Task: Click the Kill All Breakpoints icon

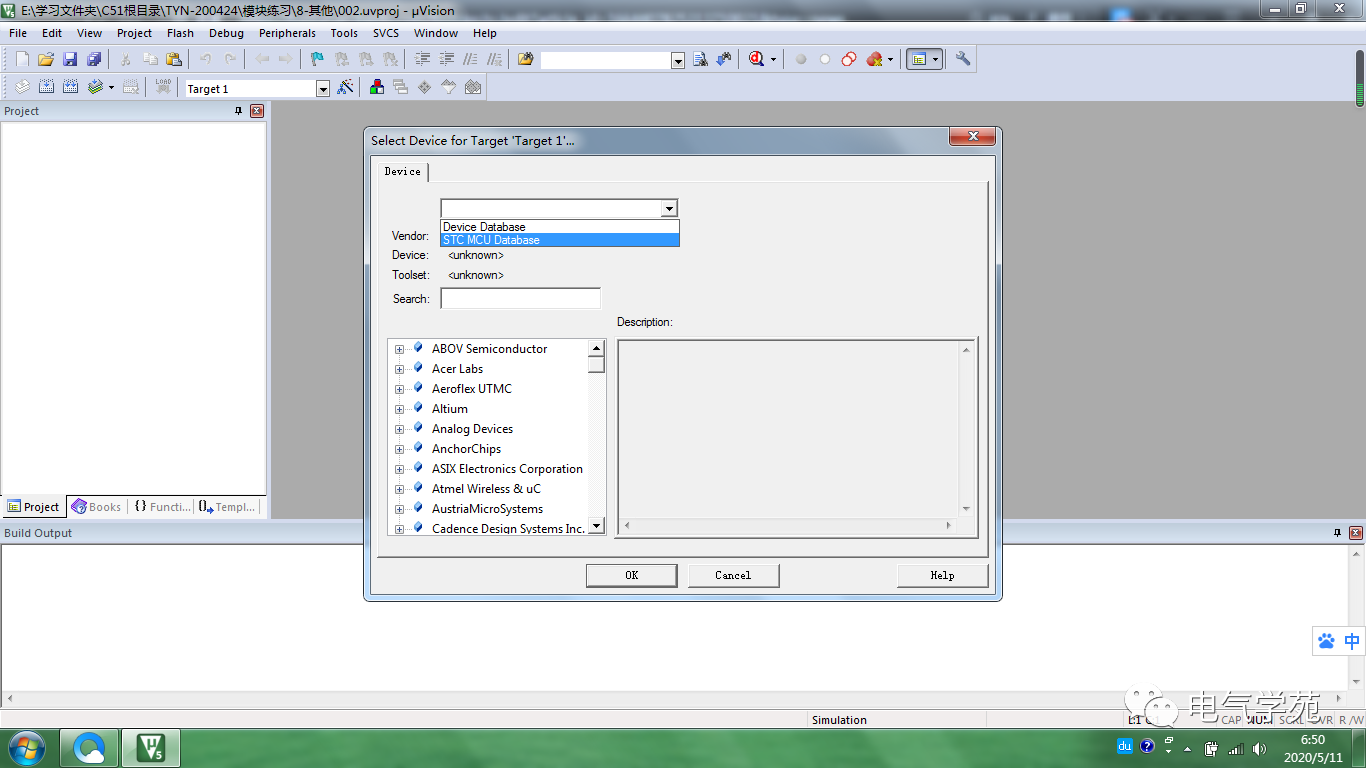Action: tap(874, 59)
